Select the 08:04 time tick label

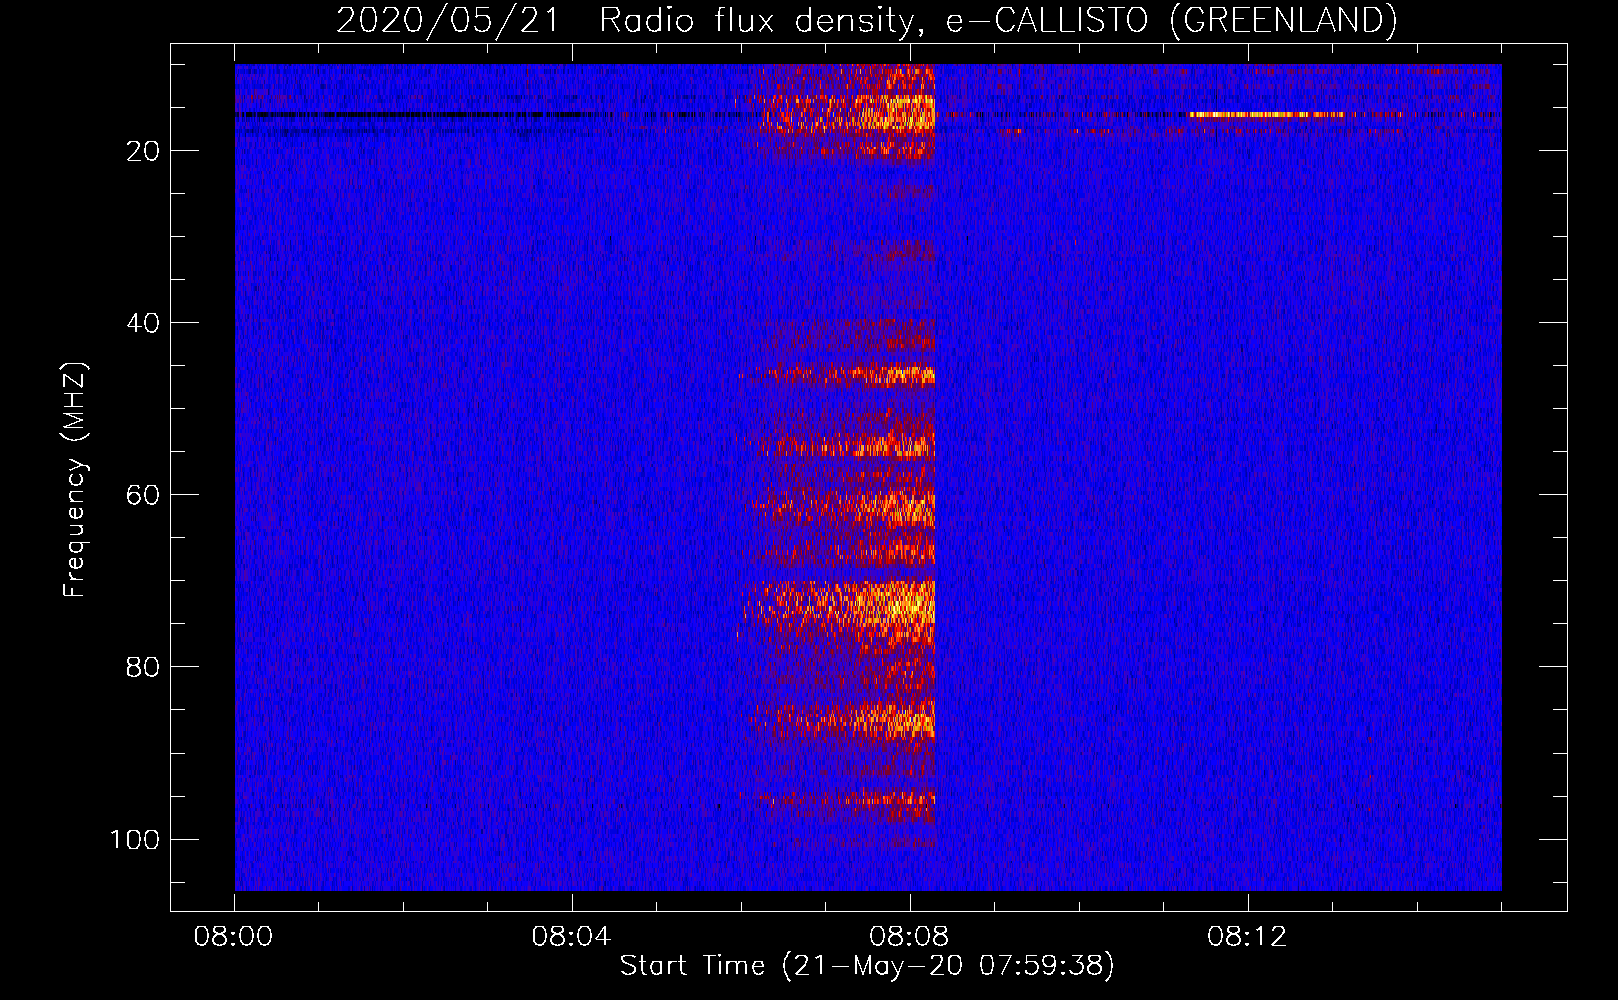click(571, 937)
